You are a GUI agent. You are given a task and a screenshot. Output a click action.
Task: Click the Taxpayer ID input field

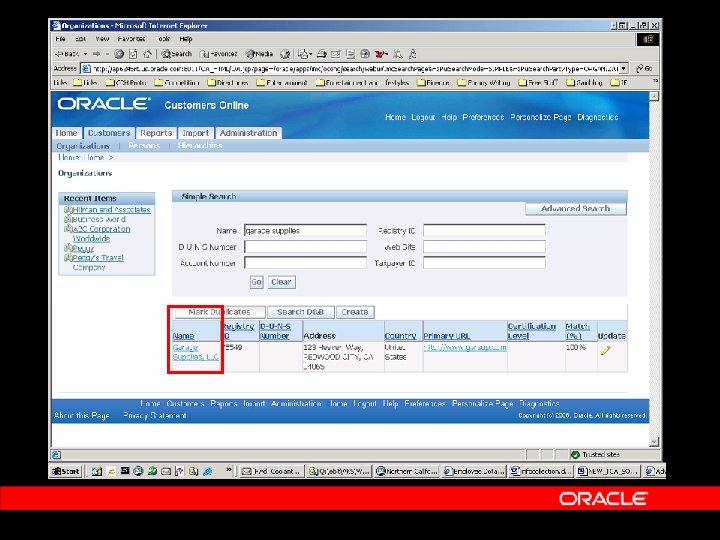click(x=484, y=263)
